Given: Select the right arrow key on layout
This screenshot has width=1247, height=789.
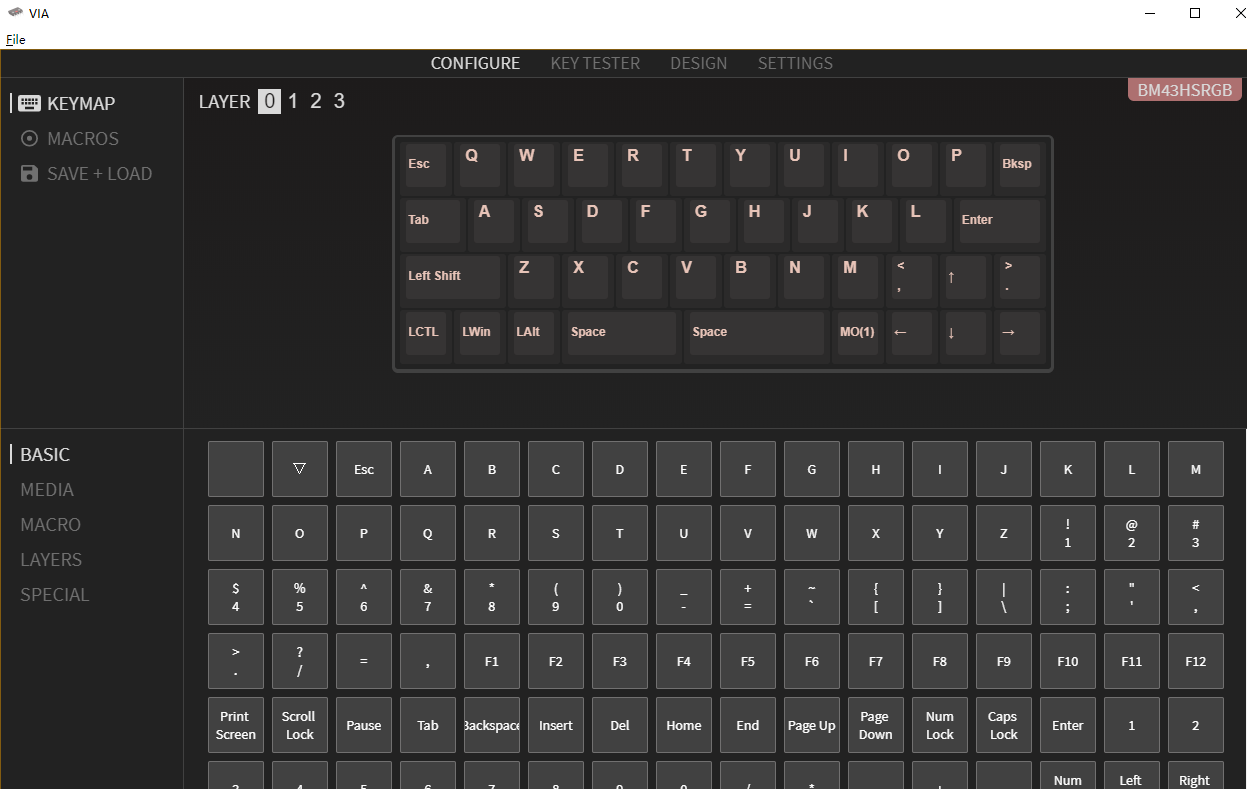Looking at the screenshot, I should (x=1019, y=333).
